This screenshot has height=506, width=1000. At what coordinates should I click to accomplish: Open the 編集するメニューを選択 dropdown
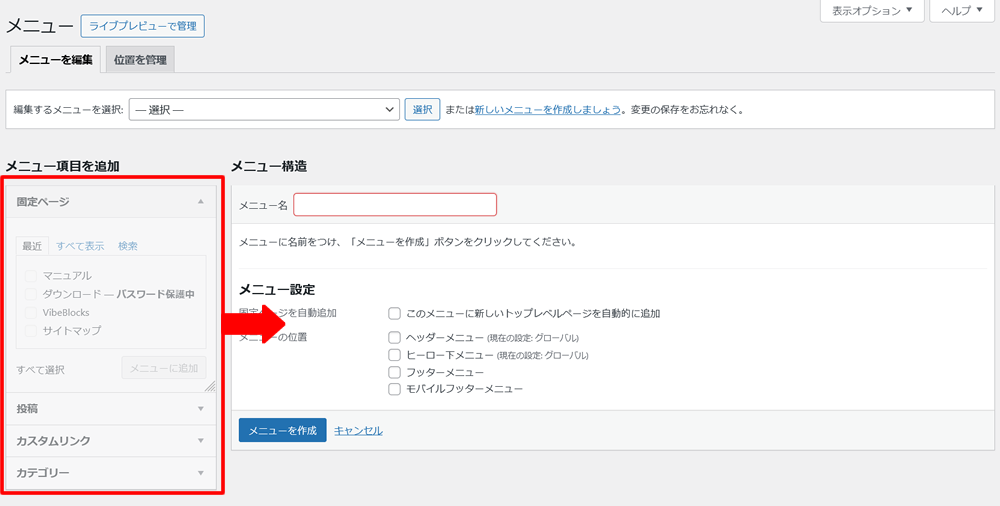click(x=263, y=110)
